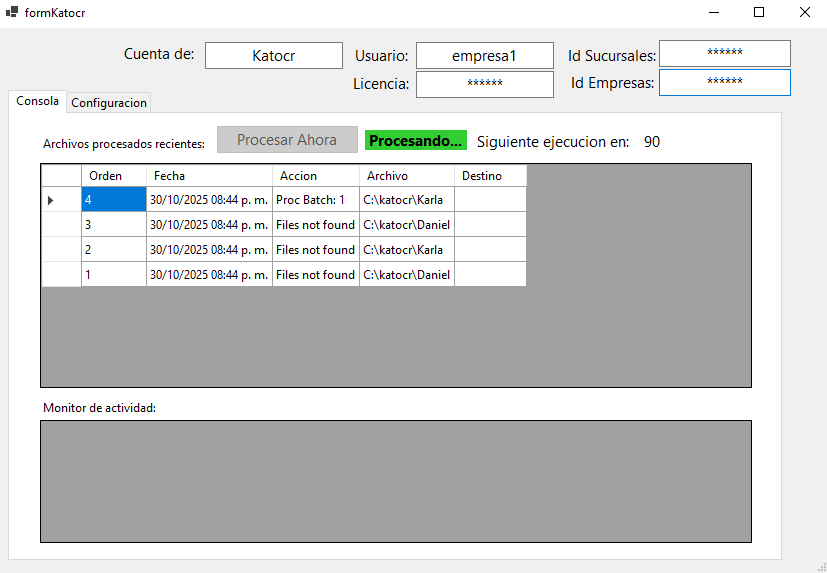Viewport: 827px width, 573px height.
Task: Sort by the Orden column header
Action: pos(113,176)
